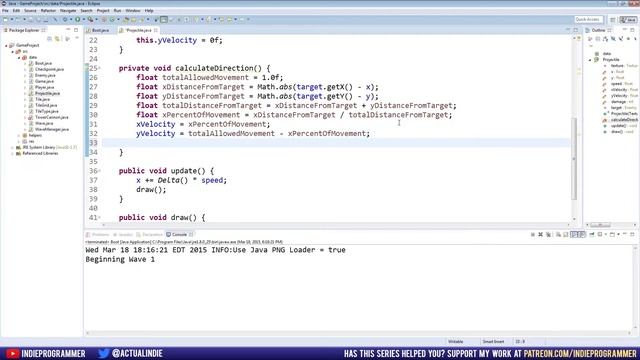Click the Run External Tools toolbar icon
Image resolution: width=640 pixels, height=360 pixels.
(90, 19)
